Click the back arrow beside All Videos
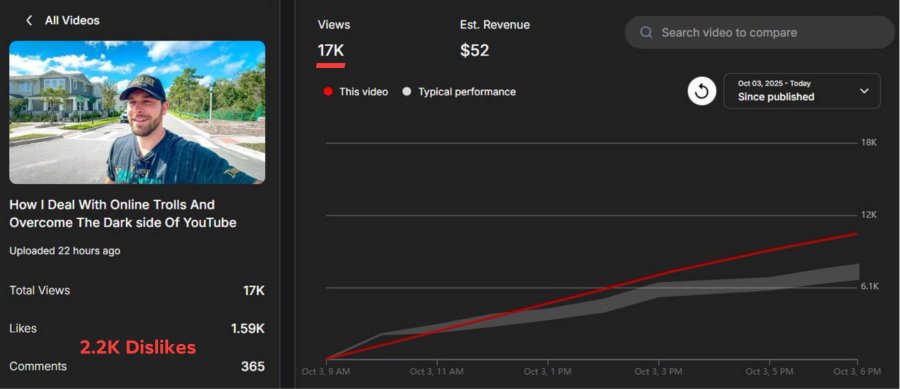 [x=29, y=21]
